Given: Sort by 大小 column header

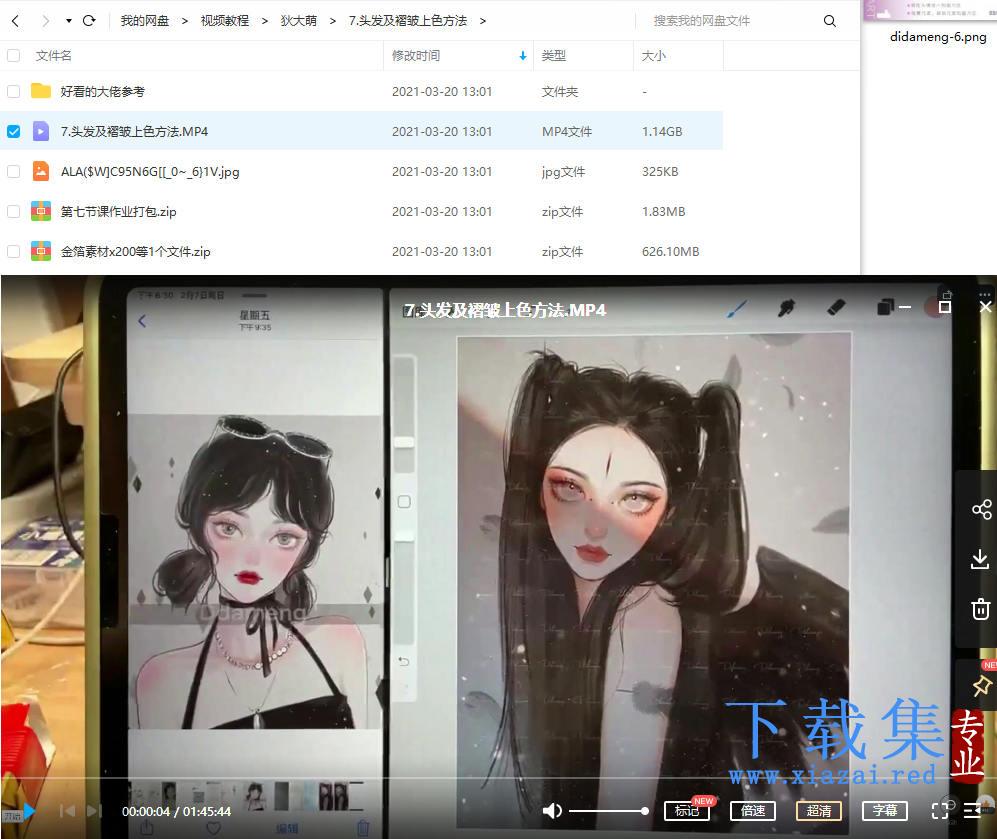Looking at the screenshot, I should [x=654, y=56].
